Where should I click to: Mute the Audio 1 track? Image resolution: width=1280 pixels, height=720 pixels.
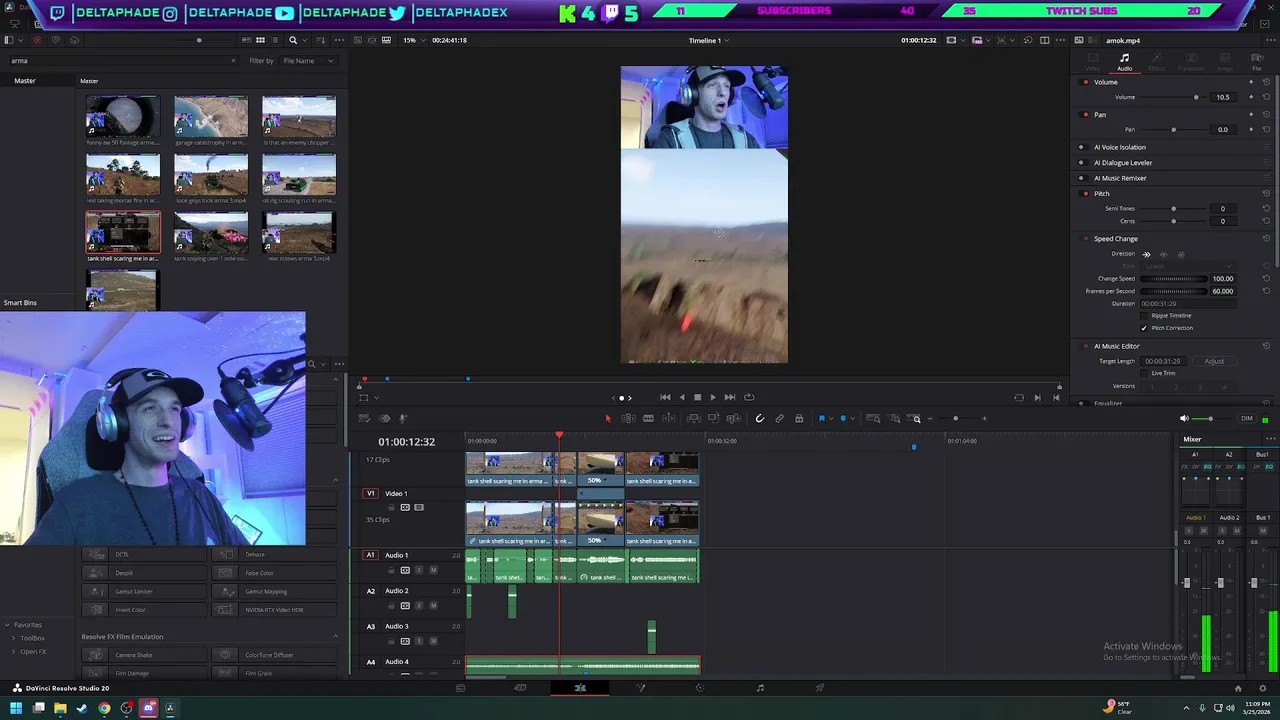tap(433, 570)
